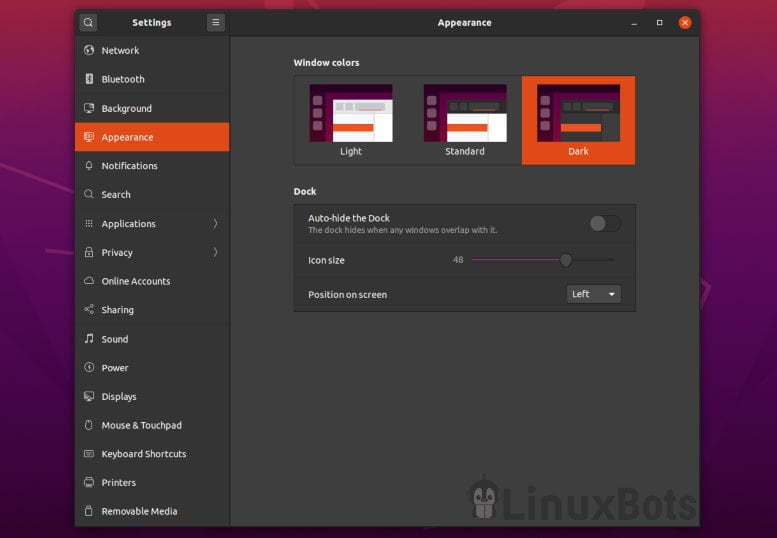Click the Printers icon in sidebar
The image size is (777, 538).
point(89,483)
